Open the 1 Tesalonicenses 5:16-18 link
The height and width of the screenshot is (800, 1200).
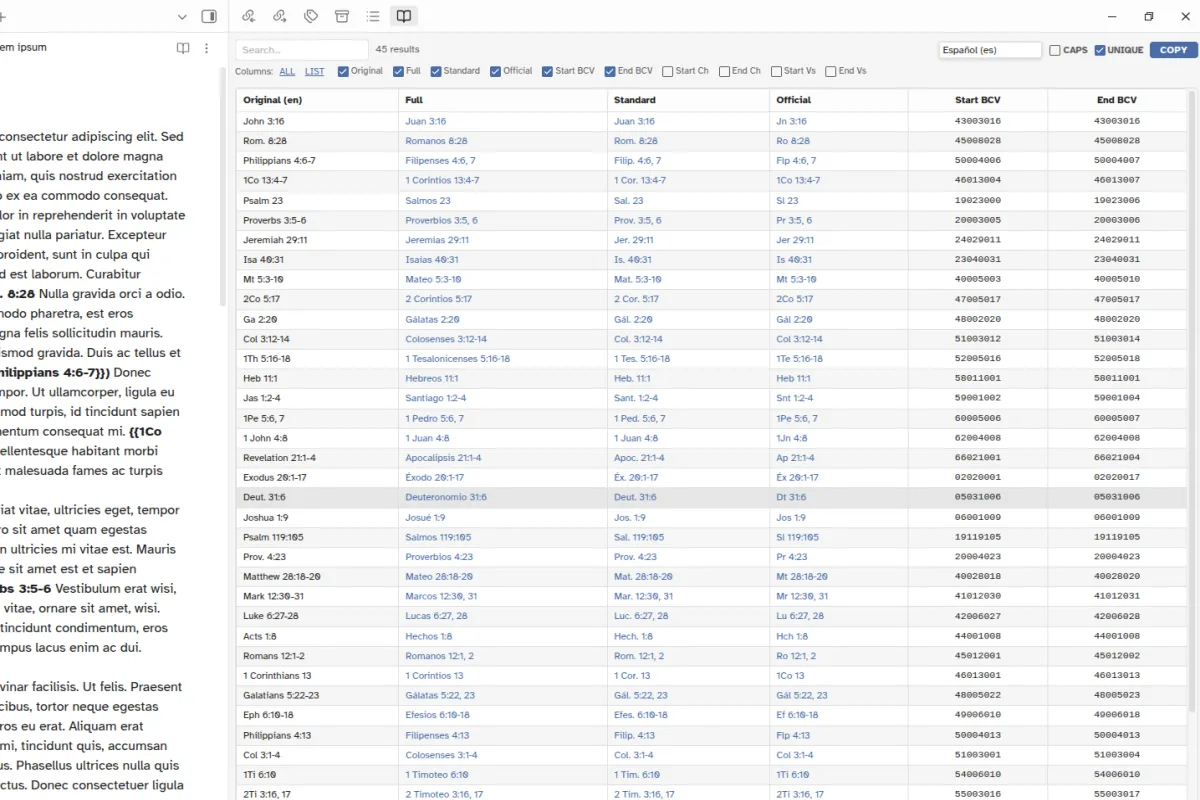tap(458, 359)
